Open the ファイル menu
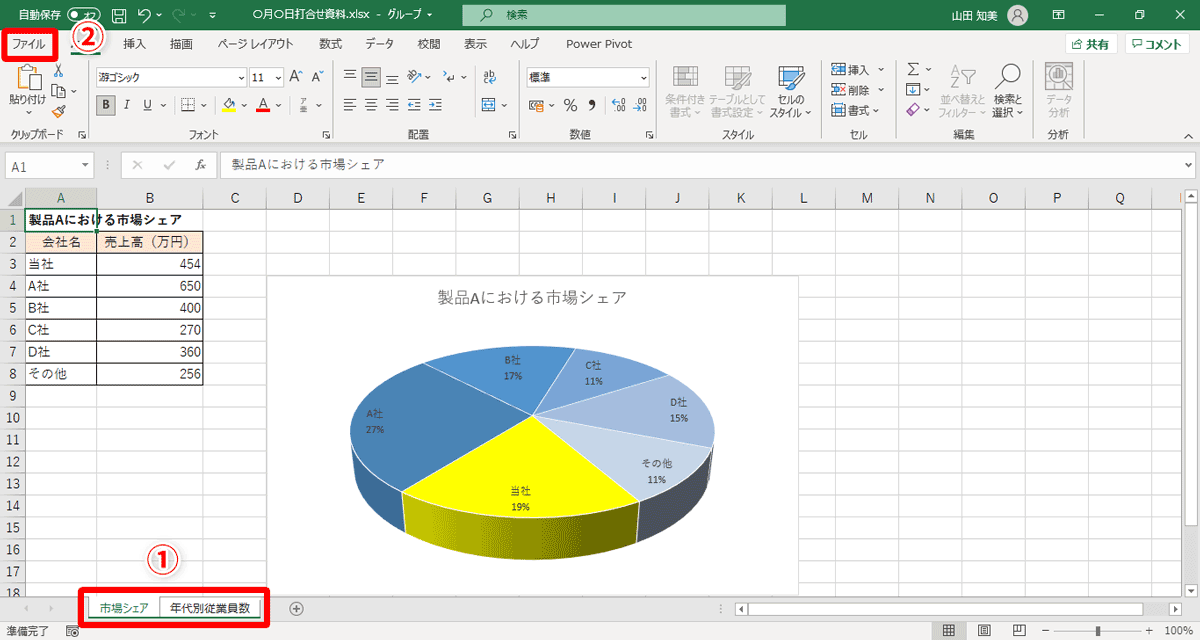The width and height of the screenshot is (1200, 640). [x=28, y=44]
